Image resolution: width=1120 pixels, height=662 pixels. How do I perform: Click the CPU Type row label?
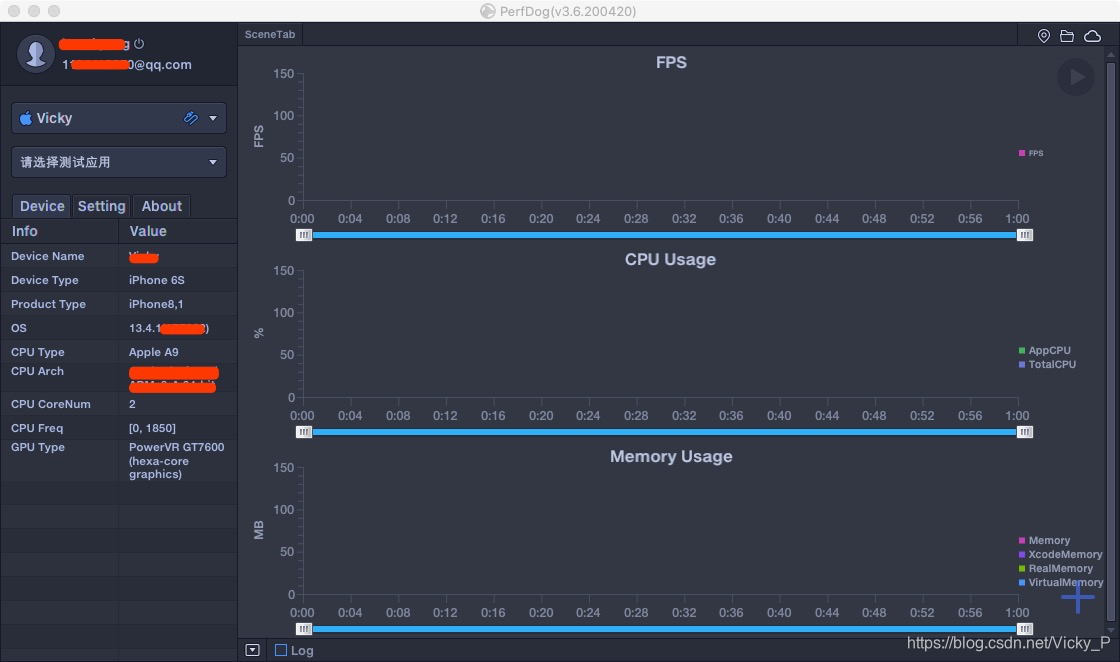tap(37, 352)
